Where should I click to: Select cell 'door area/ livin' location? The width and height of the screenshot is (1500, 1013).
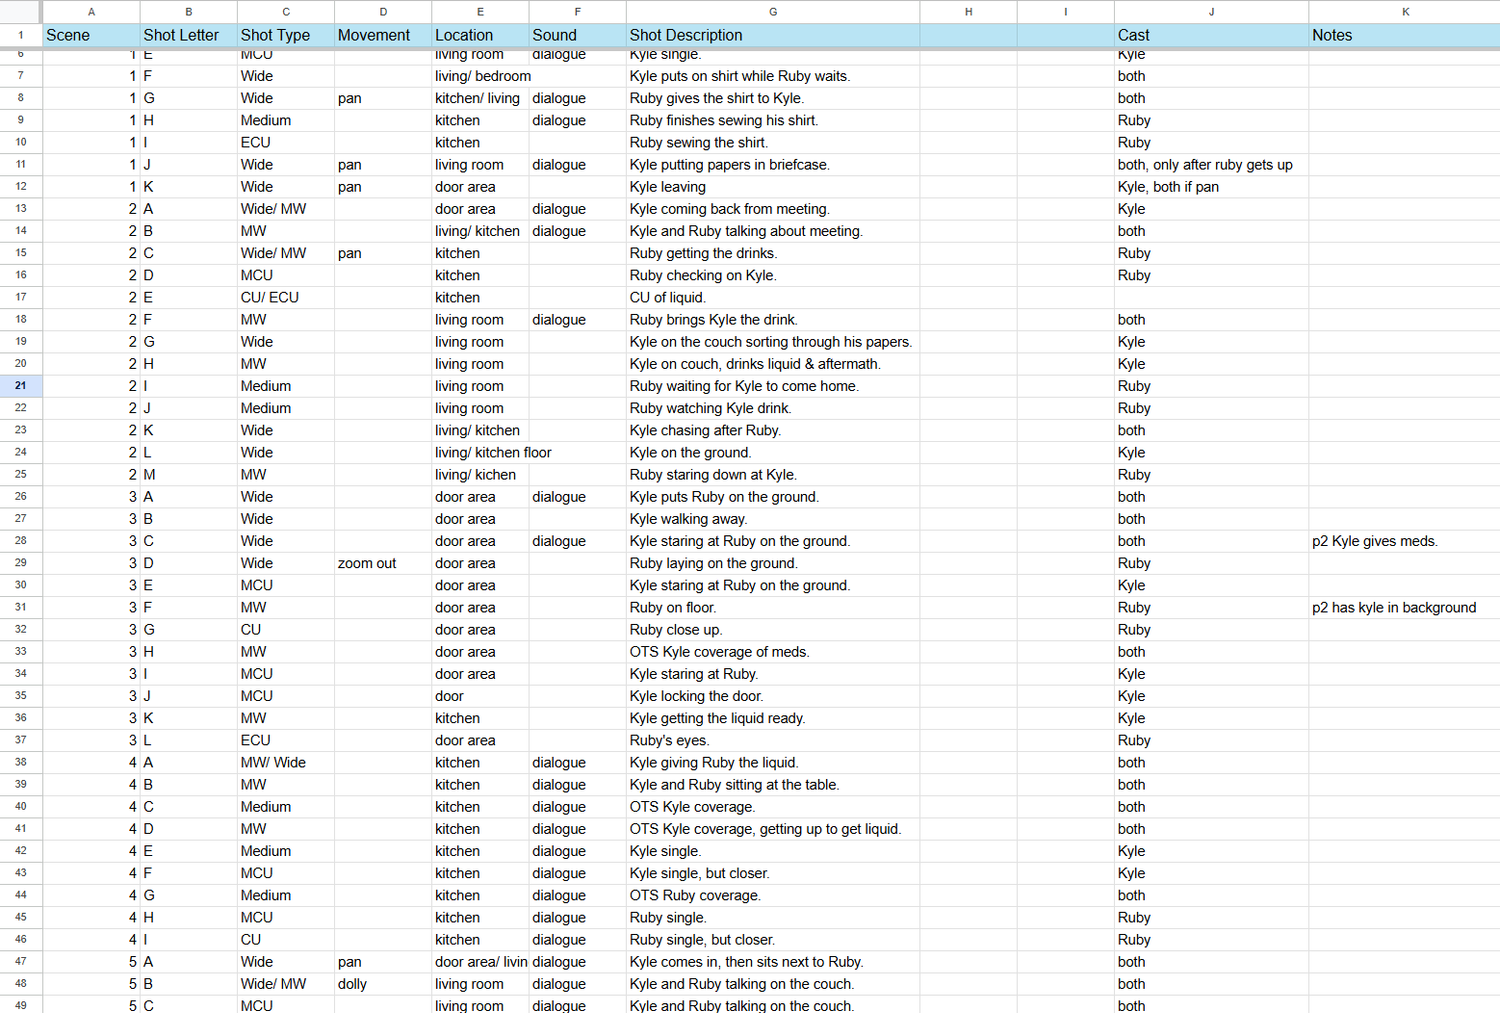[480, 962]
